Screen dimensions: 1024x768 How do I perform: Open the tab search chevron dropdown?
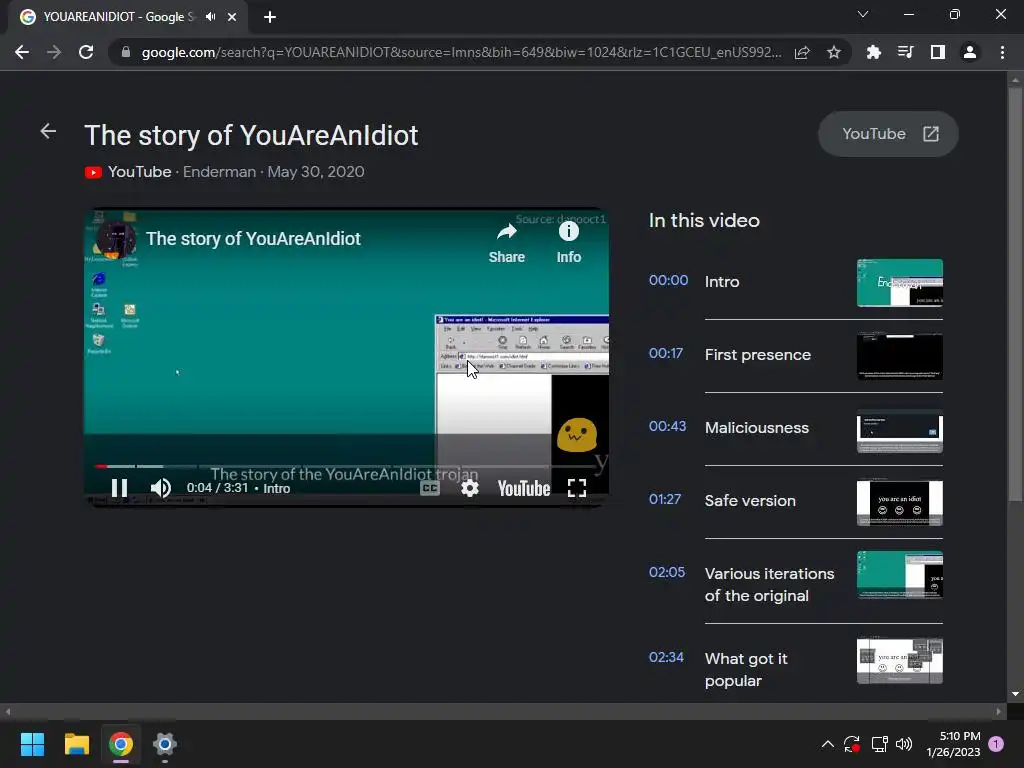tap(863, 14)
